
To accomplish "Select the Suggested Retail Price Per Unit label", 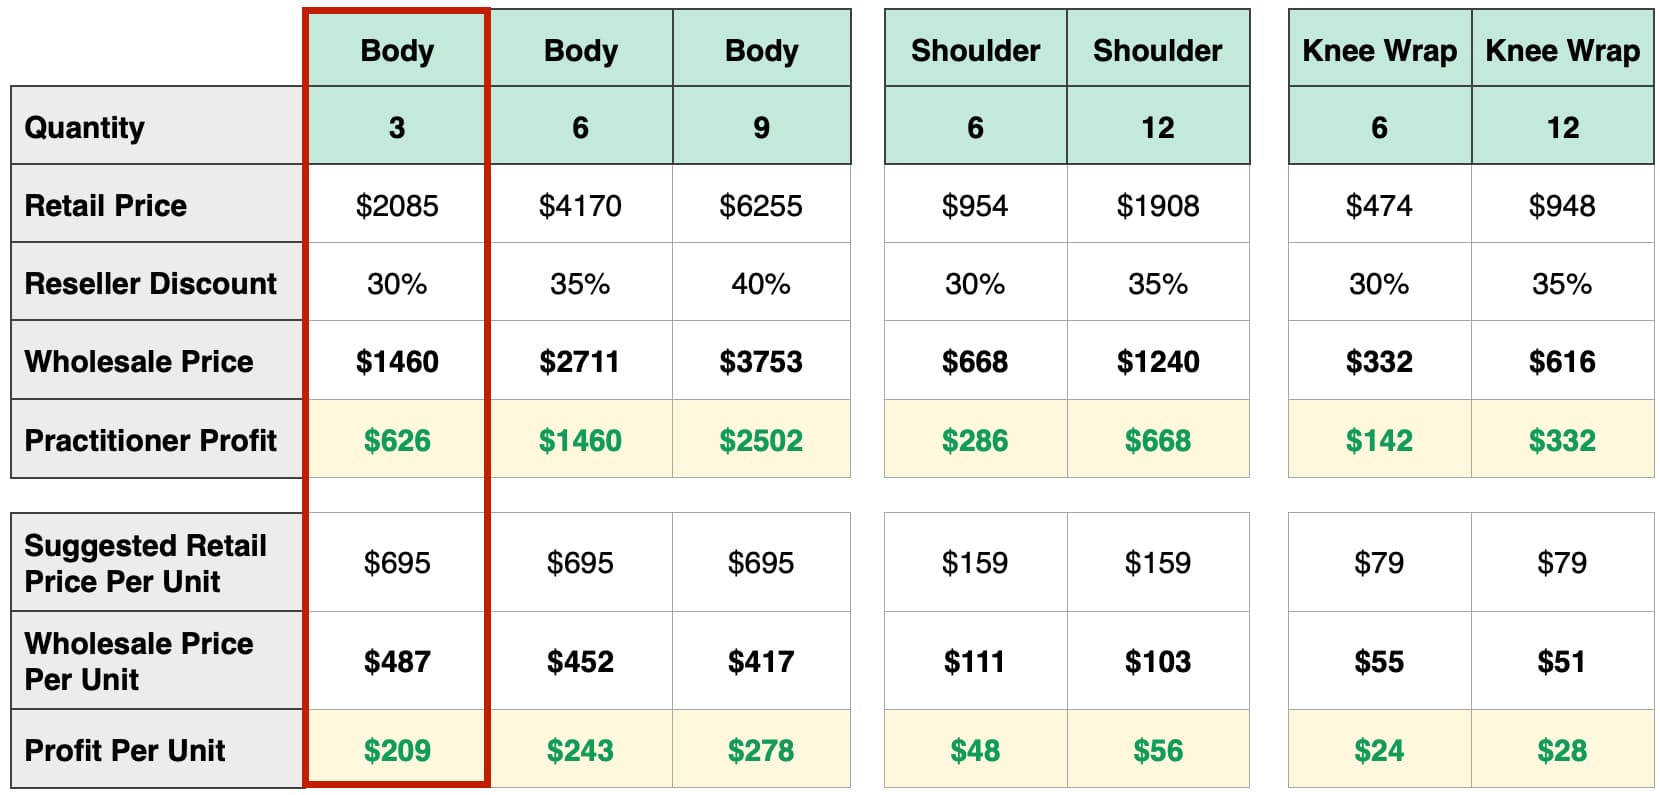I will [x=145, y=563].
